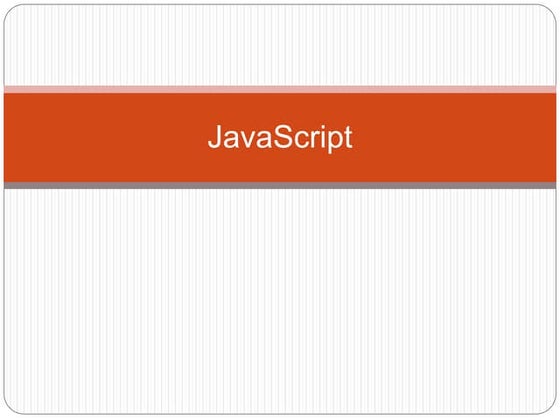The height and width of the screenshot is (420, 560).
Task: Click the gray stripe beneath the orange banner
Action: tap(280, 185)
